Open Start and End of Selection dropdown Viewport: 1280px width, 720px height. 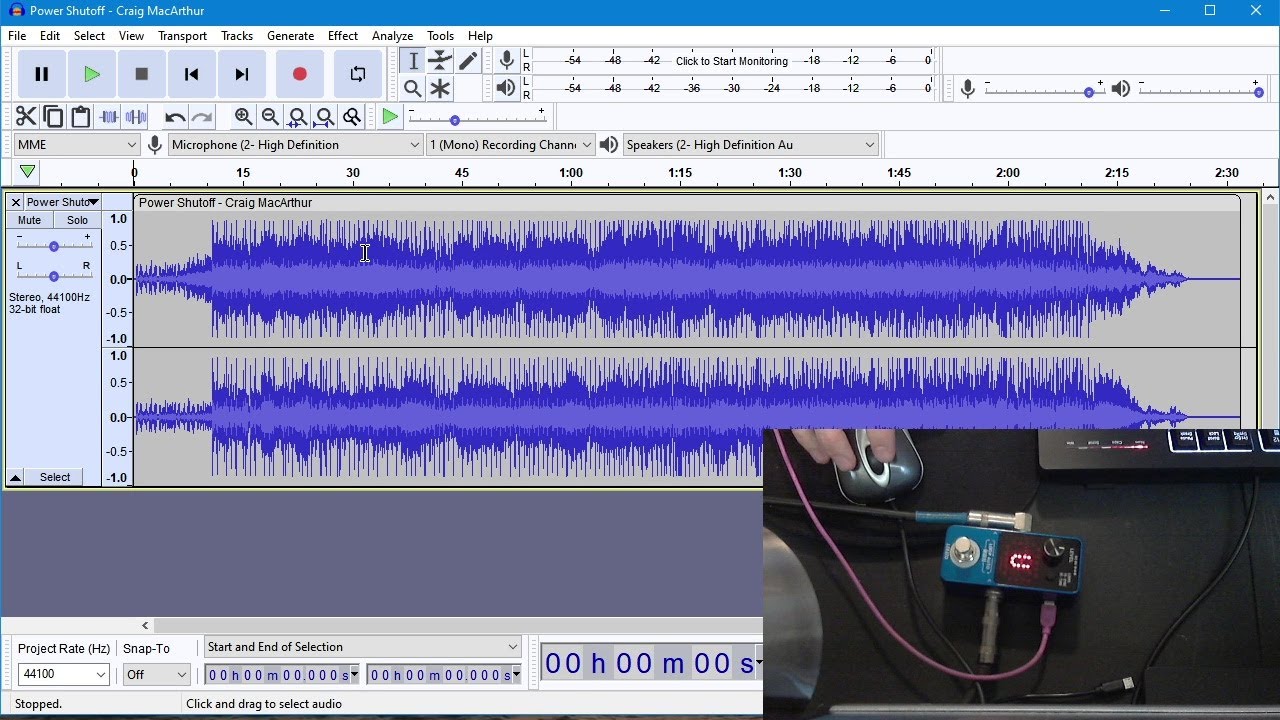click(363, 647)
